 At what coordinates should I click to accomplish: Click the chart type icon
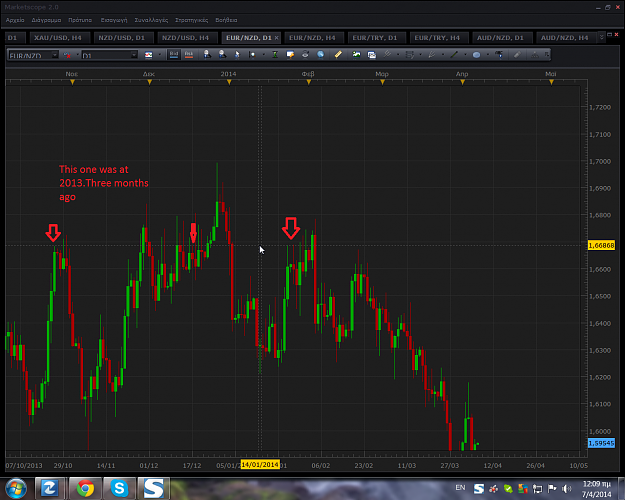(148, 55)
